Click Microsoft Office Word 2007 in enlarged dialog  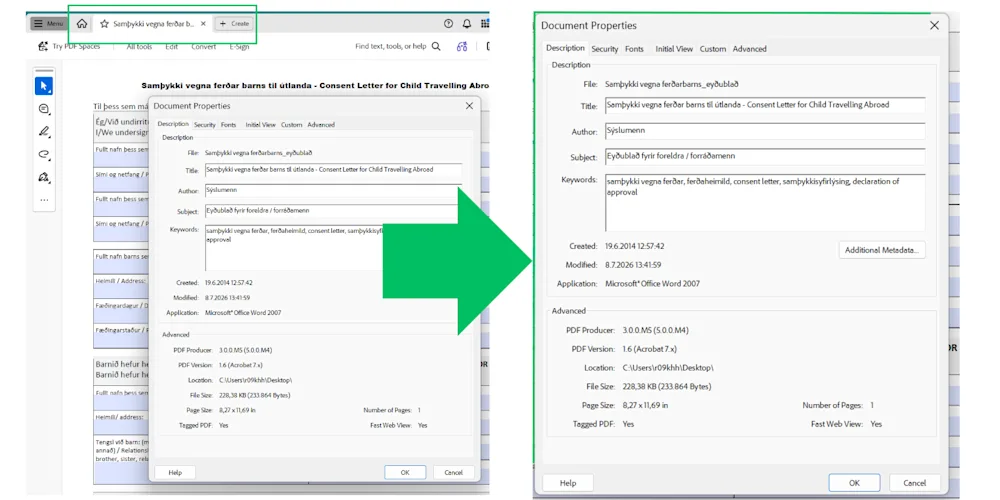(652, 284)
